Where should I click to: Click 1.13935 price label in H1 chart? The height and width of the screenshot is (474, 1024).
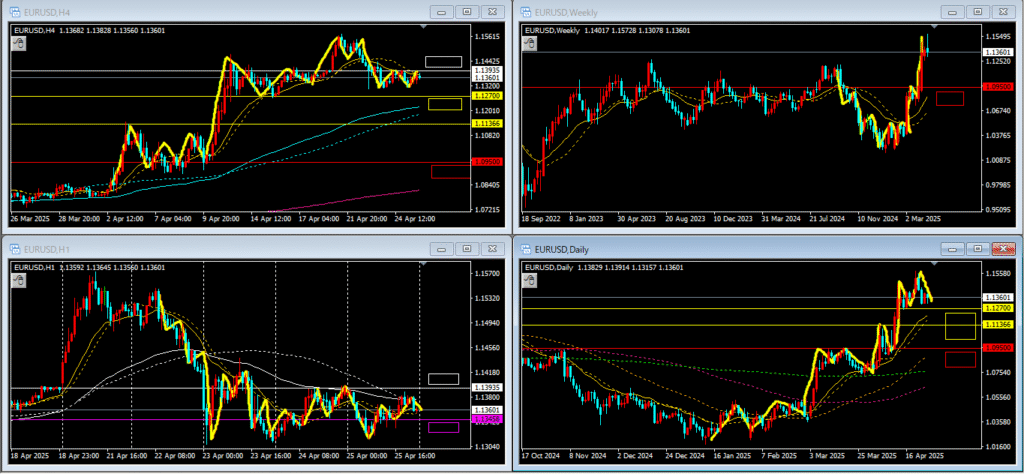coord(489,388)
